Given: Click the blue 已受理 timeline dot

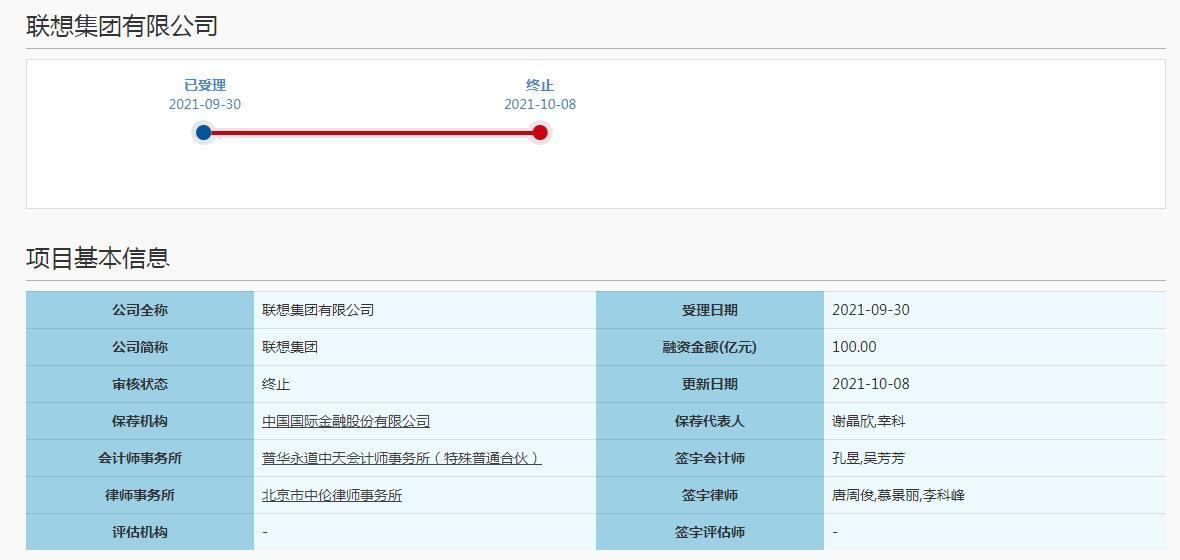Looking at the screenshot, I should click(x=203, y=133).
